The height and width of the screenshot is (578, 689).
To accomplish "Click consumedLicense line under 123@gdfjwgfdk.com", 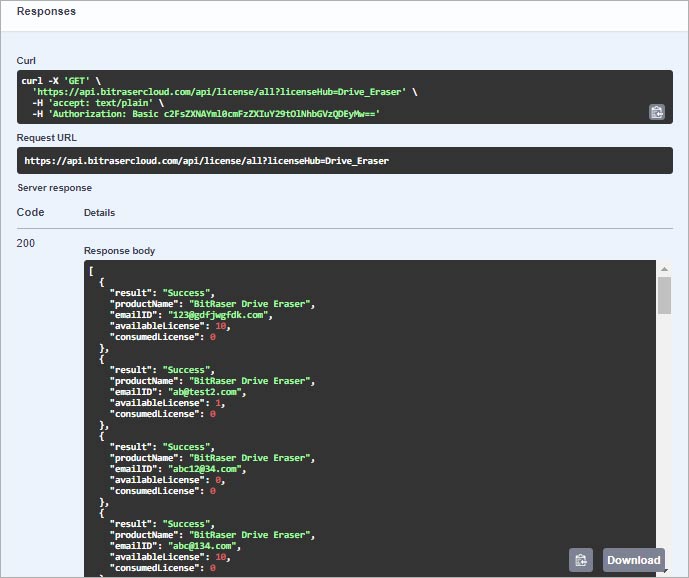I will [x=163, y=337].
